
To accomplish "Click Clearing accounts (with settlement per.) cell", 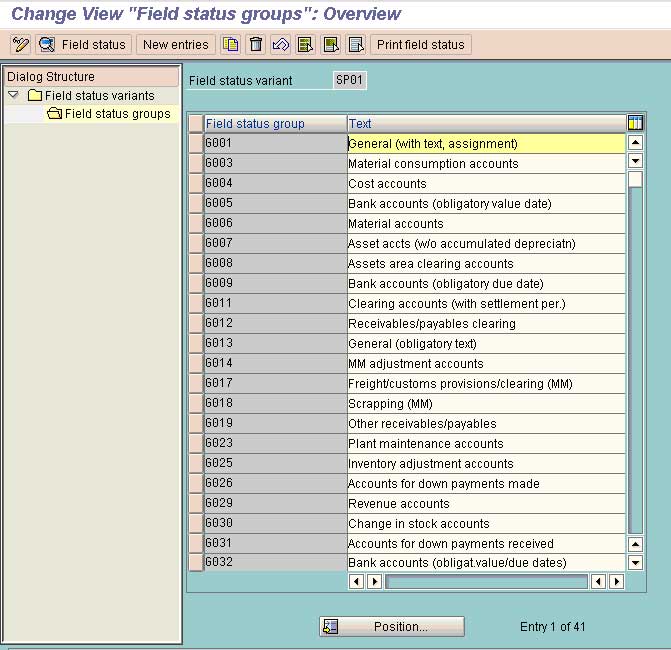I will coord(487,303).
